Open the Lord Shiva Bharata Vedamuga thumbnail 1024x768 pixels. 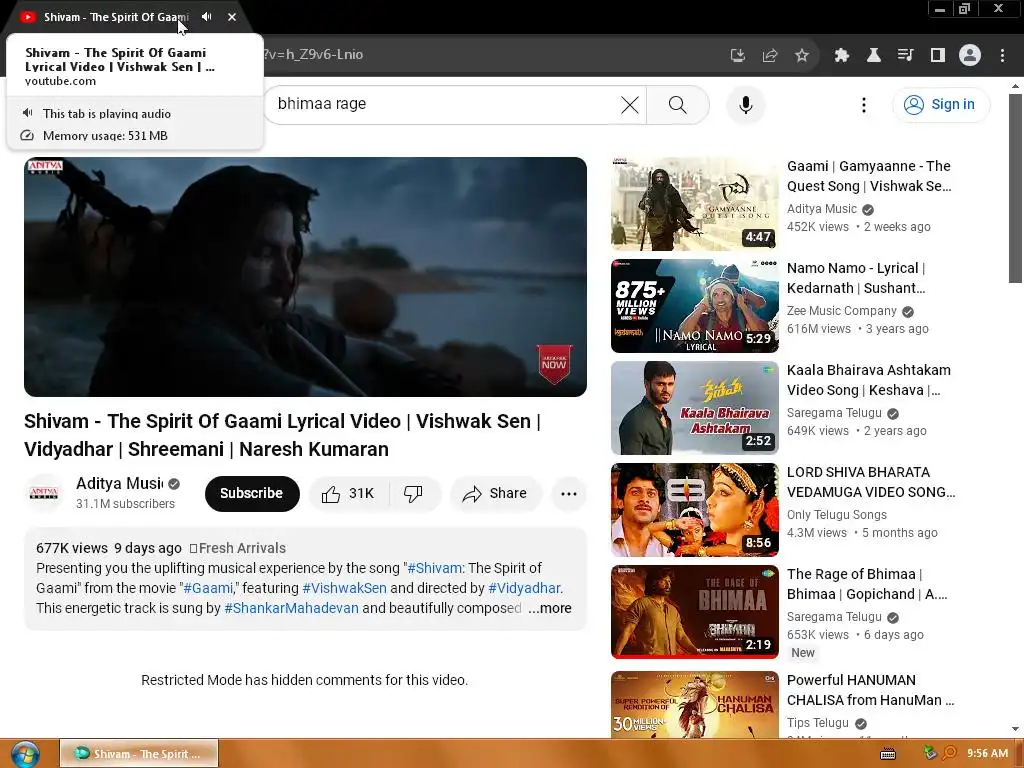(x=695, y=509)
